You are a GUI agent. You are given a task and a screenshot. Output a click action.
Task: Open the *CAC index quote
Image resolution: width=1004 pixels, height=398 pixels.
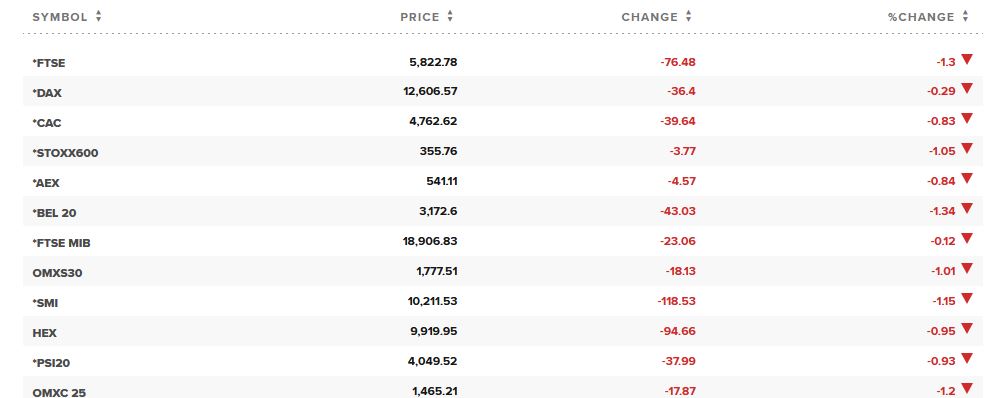point(47,123)
